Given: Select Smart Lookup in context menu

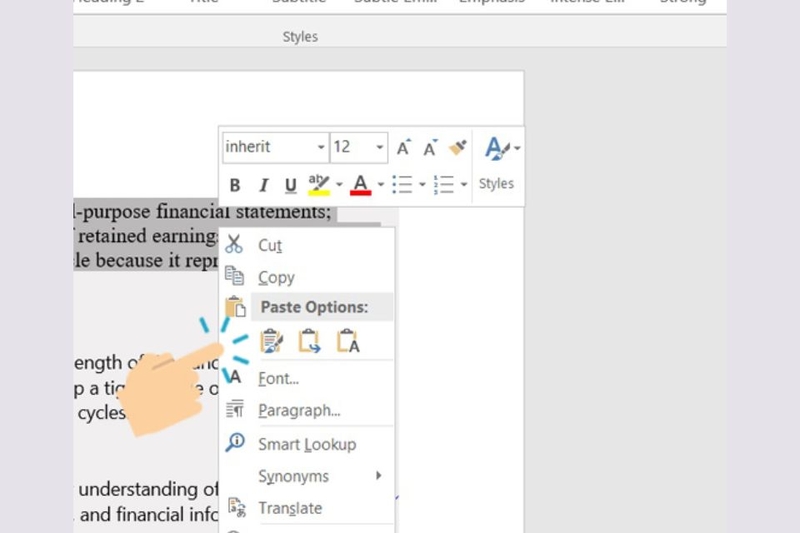Looking at the screenshot, I should pos(307,445).
